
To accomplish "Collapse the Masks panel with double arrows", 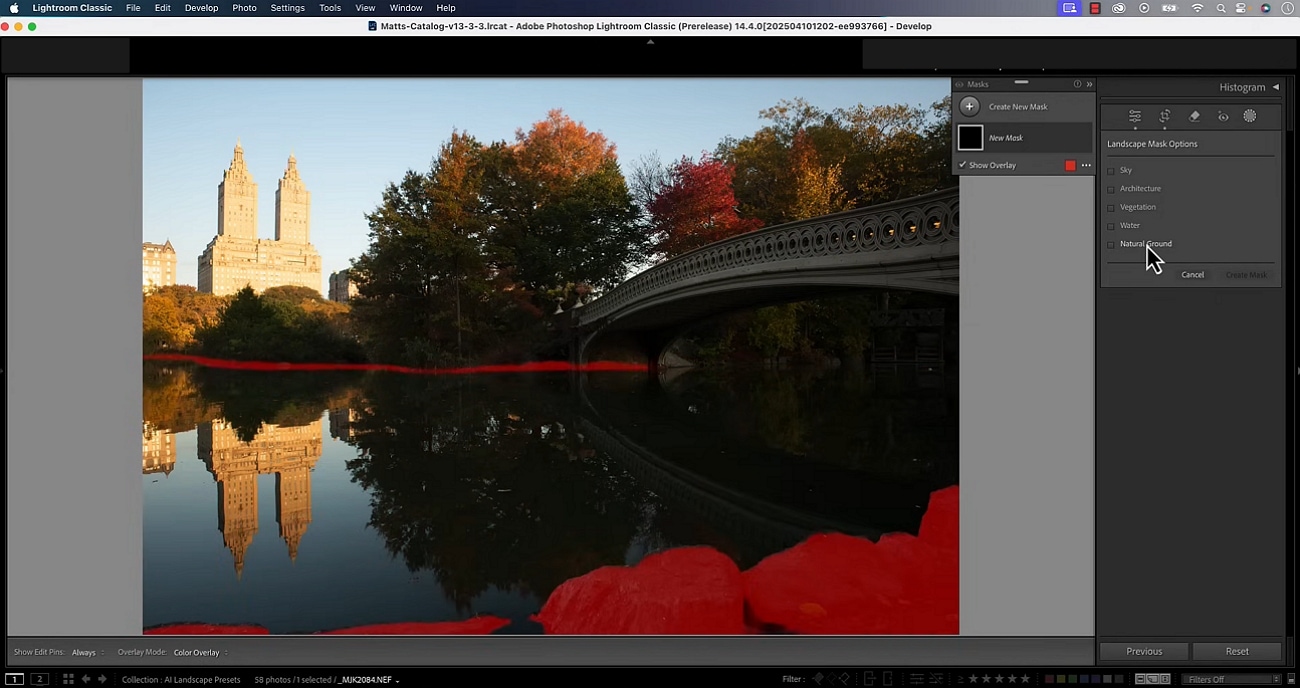I will [1089, 84].
